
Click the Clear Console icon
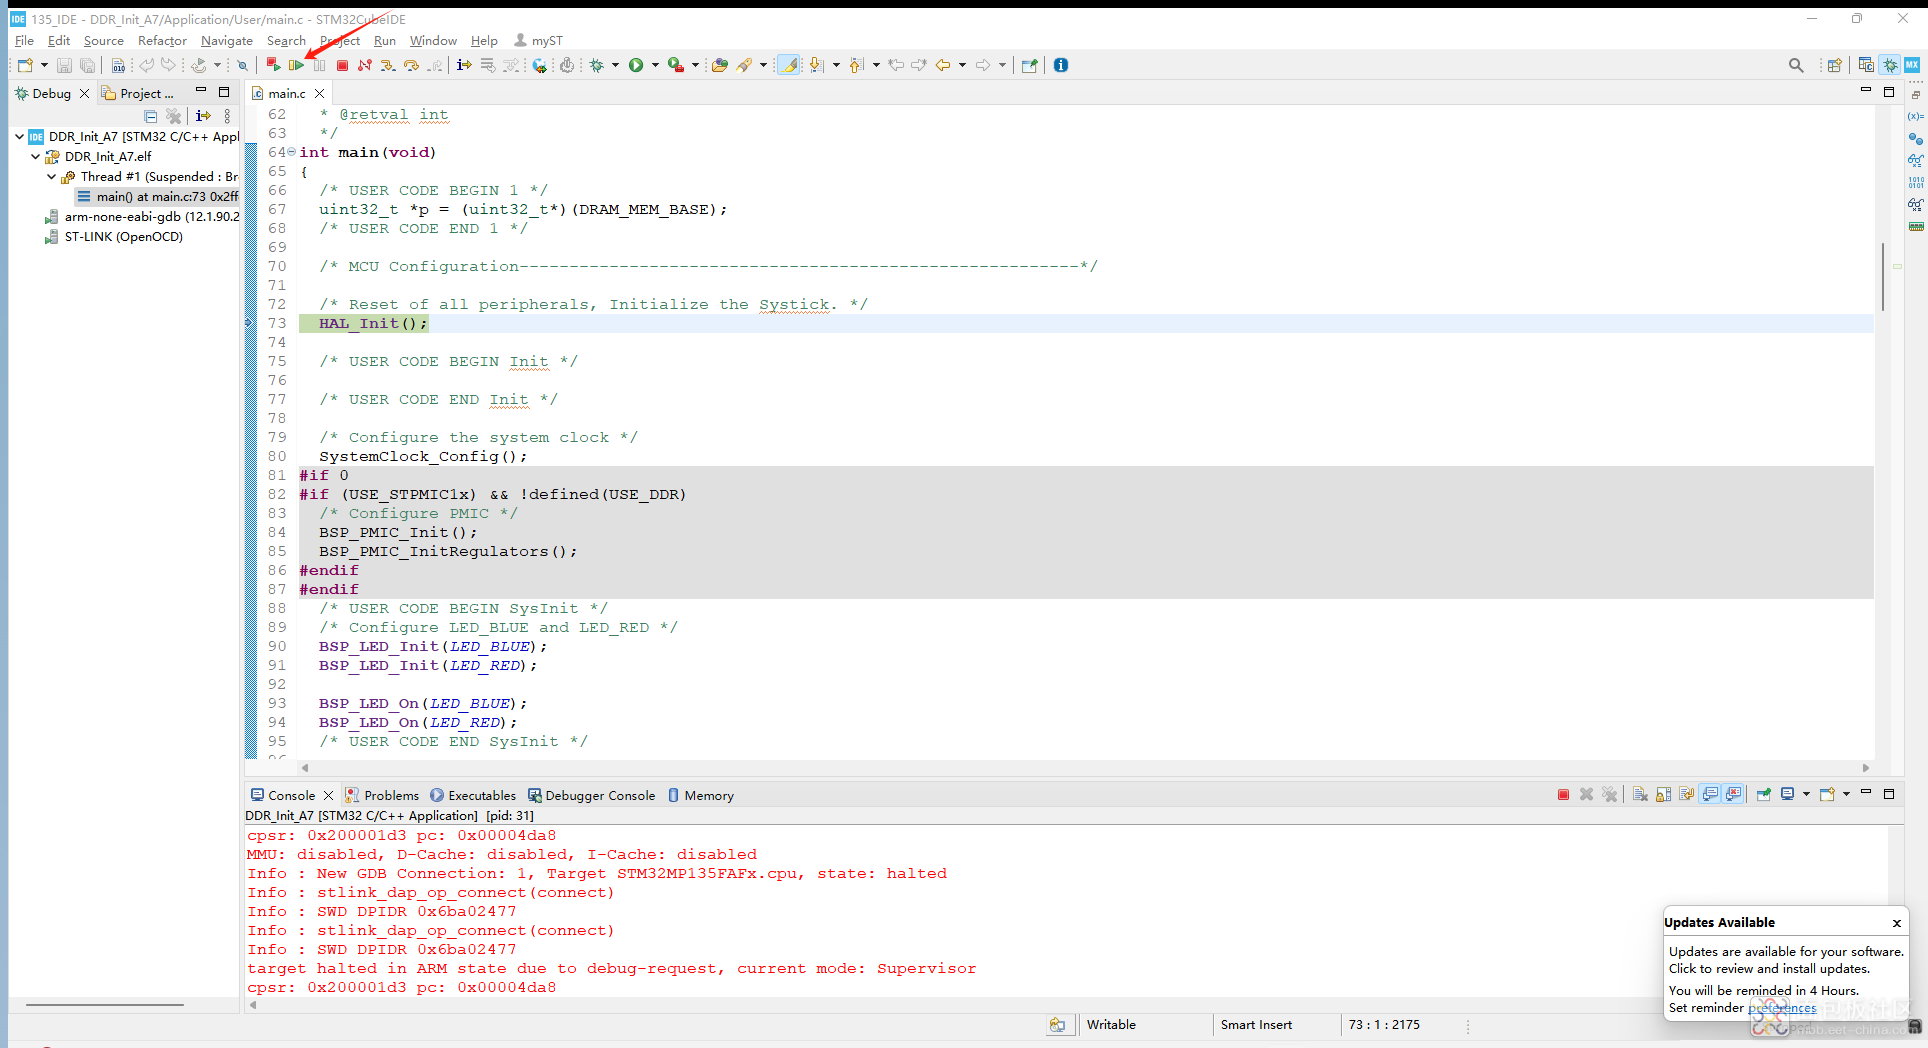click(1640, 795)
